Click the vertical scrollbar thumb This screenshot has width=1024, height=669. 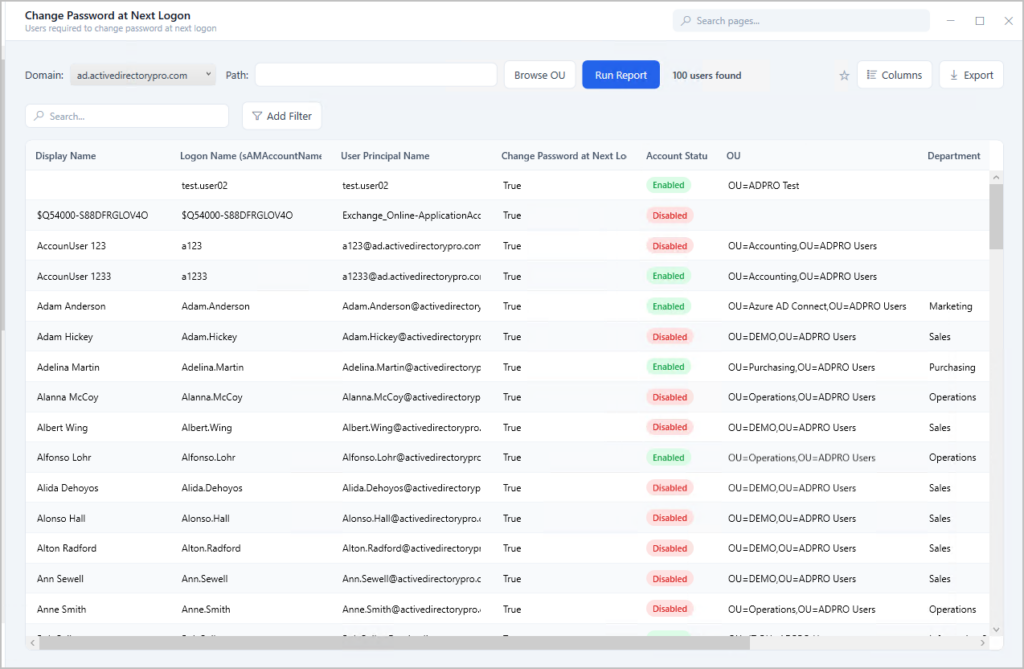pyautogui.click(x=996, y=216)
